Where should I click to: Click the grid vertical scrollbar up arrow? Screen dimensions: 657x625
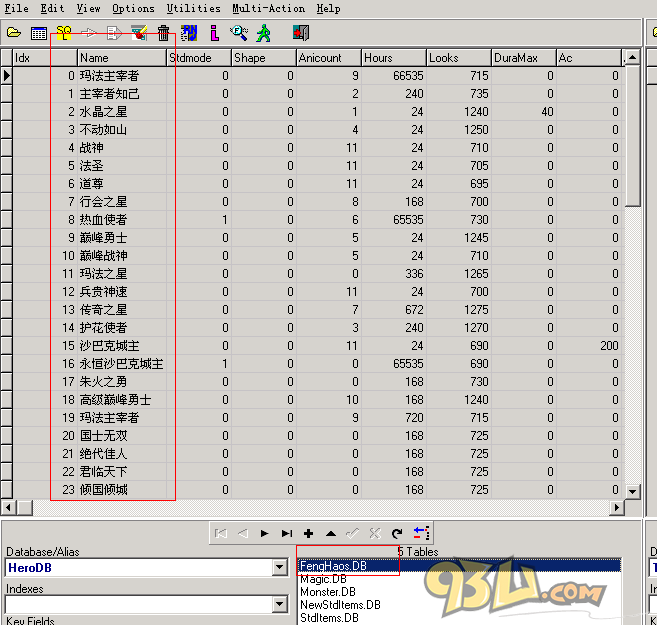click(x=632, y=57)
